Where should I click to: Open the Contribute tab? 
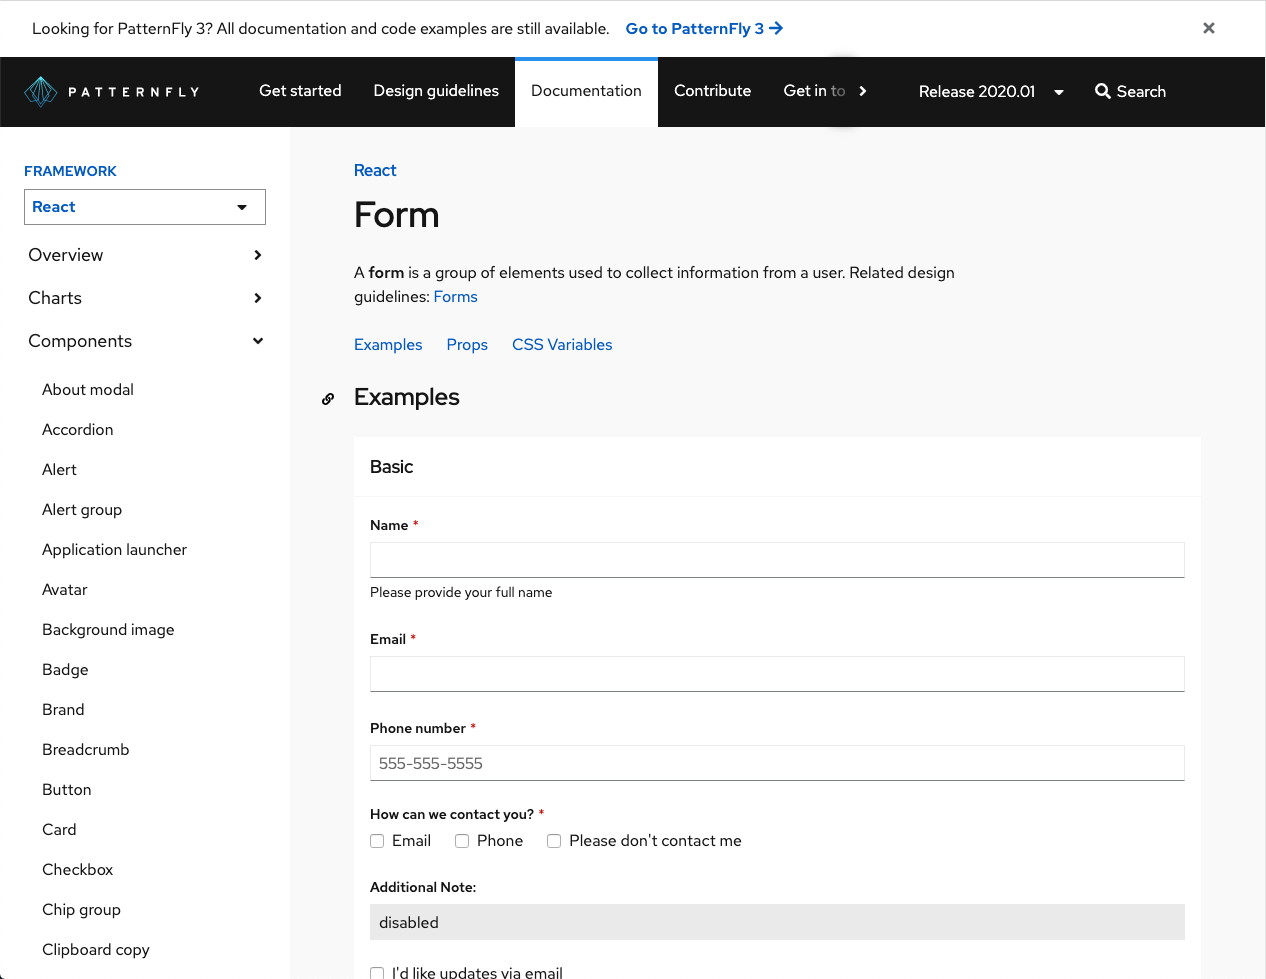(712, 91)
